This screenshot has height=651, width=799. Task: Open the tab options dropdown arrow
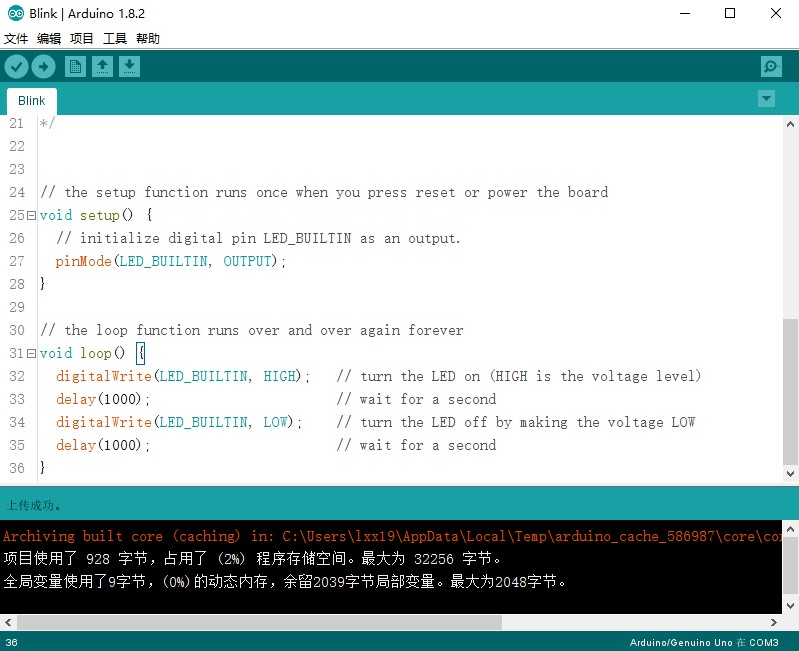[766, 98]
